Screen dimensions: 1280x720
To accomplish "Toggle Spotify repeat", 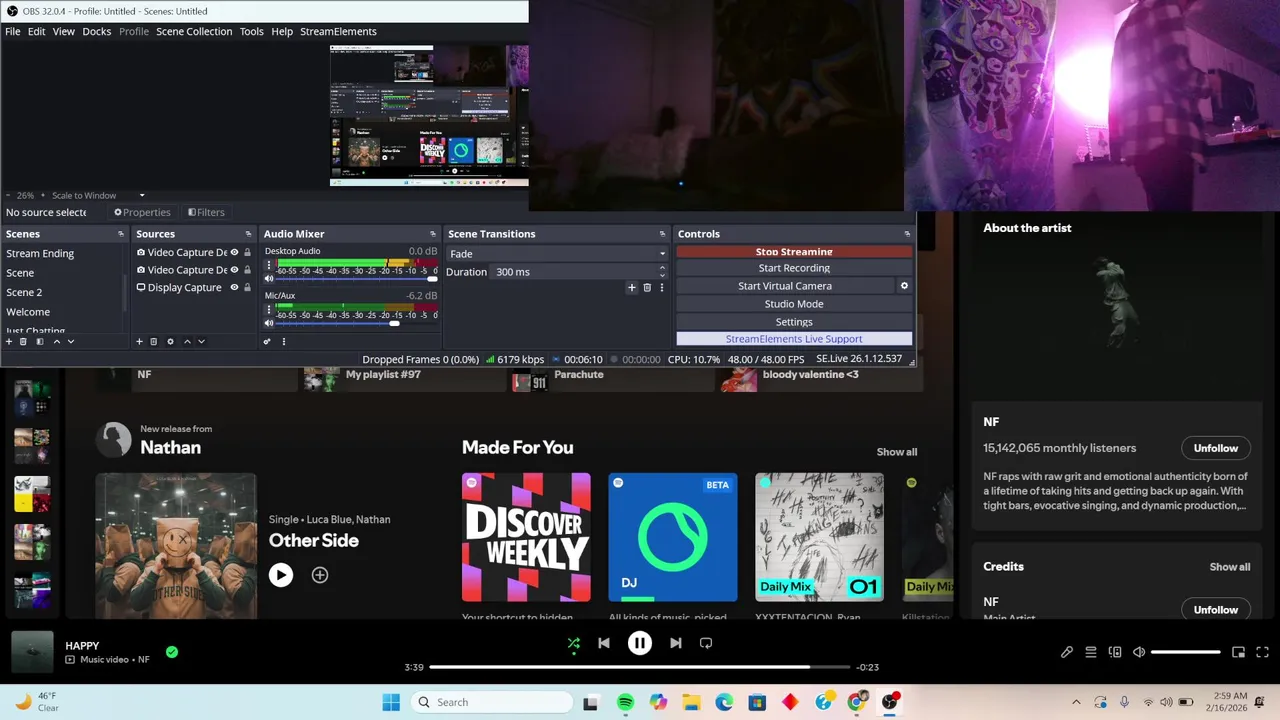I will pos(706,643).
